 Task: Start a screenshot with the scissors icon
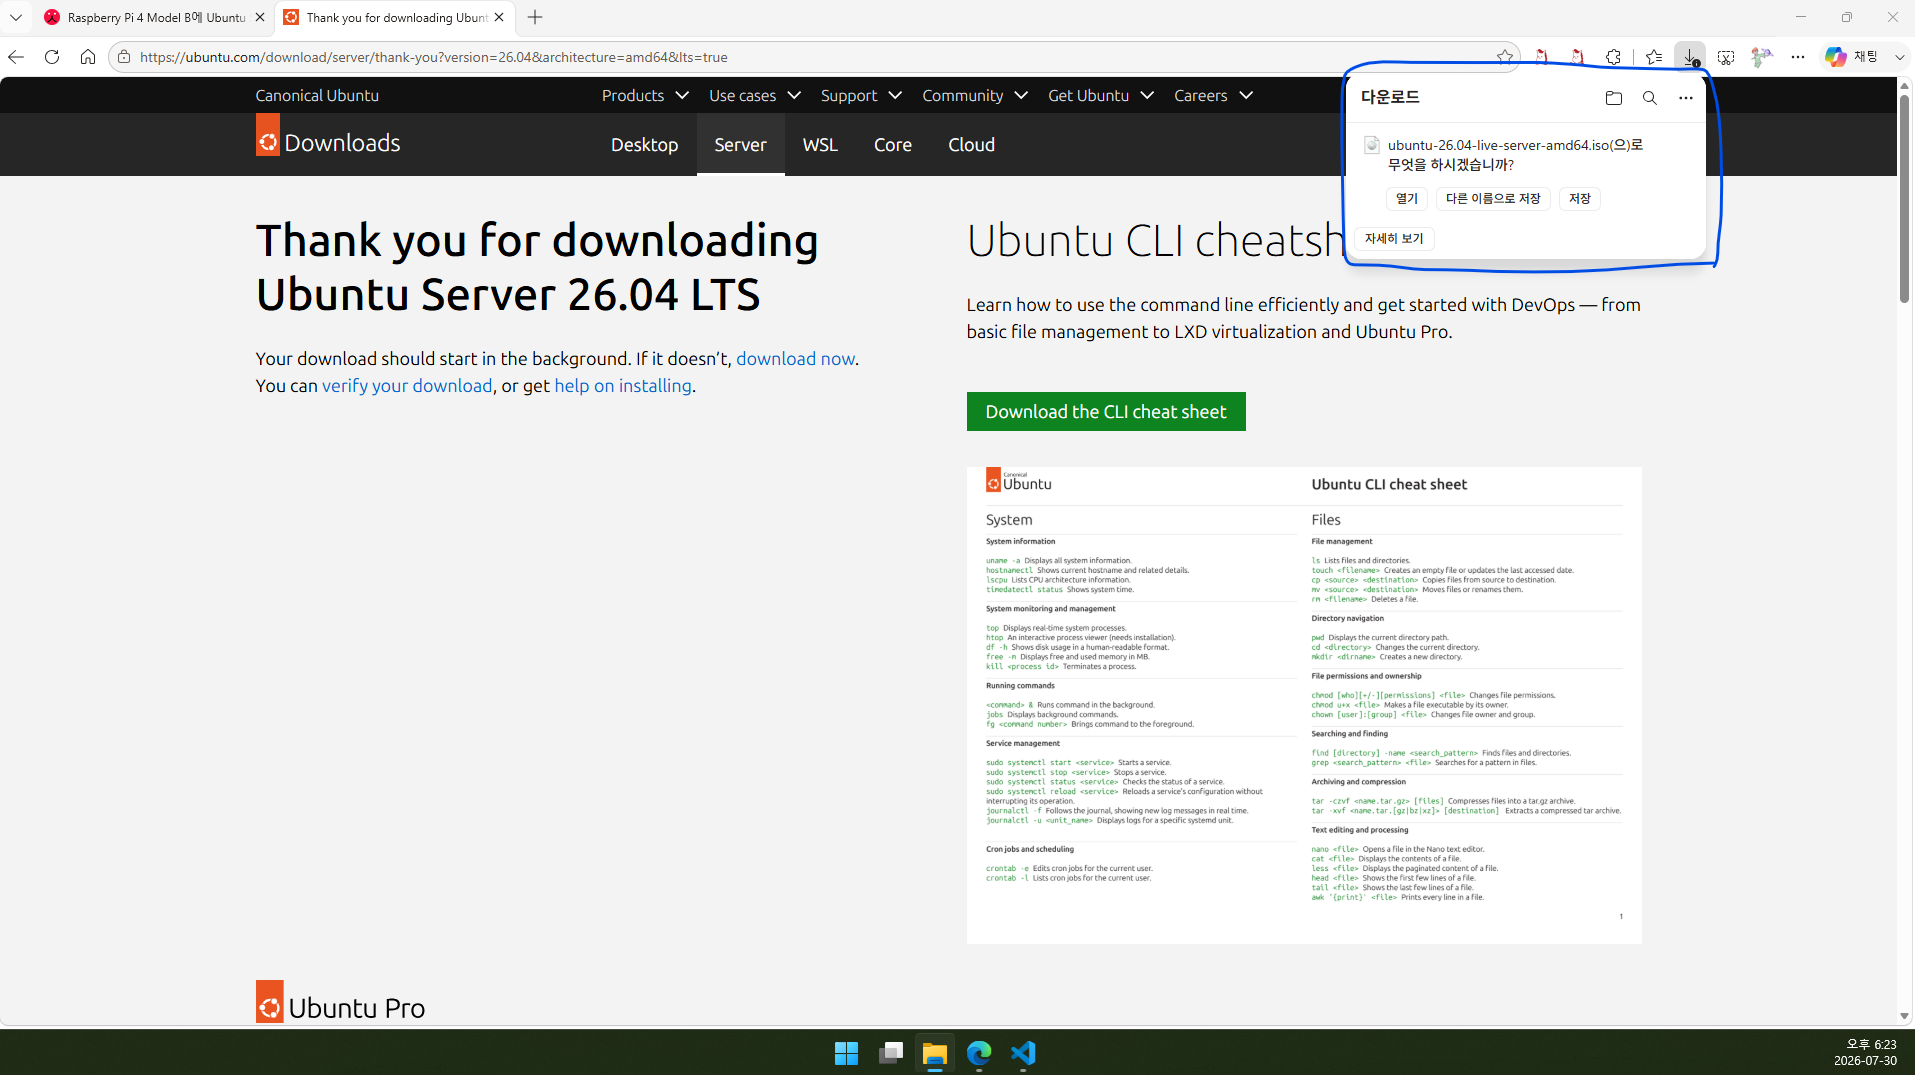[1726, 57]
